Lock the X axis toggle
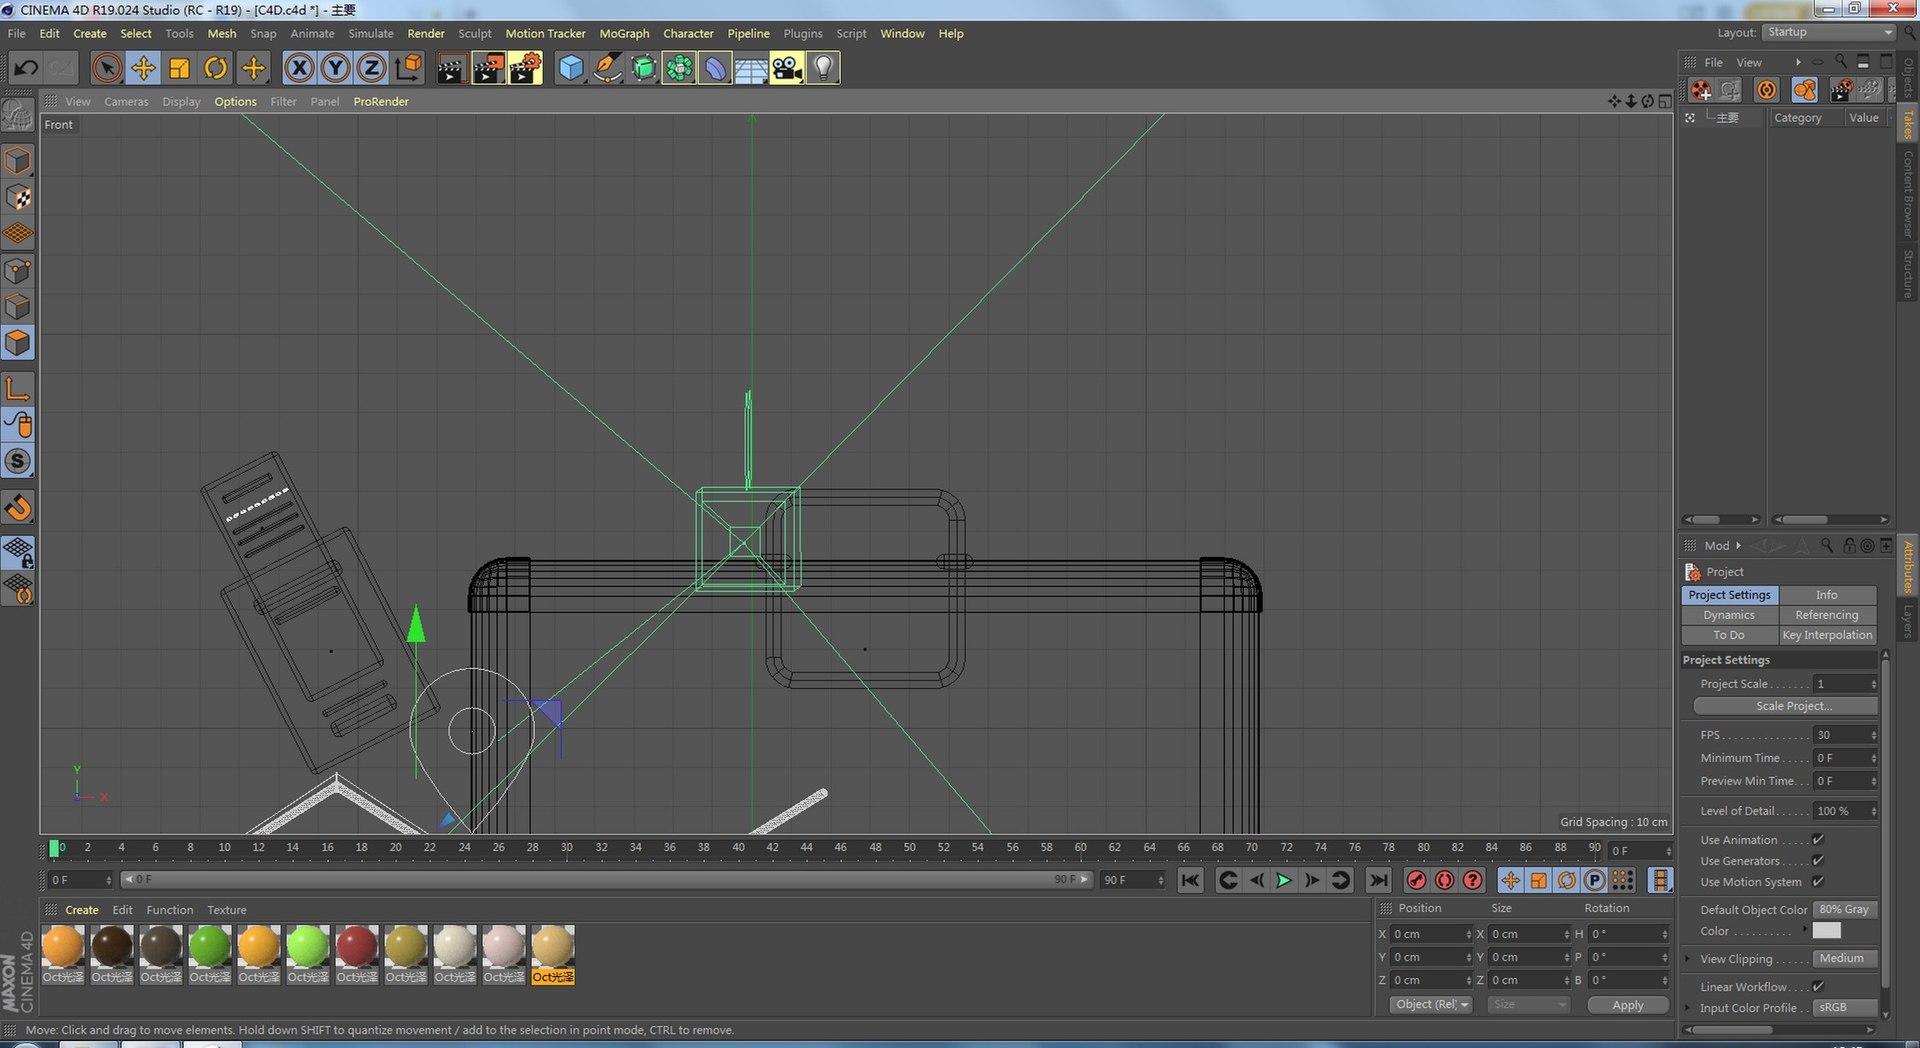This screenshot has height=1048, width=1920. [299, 68]
